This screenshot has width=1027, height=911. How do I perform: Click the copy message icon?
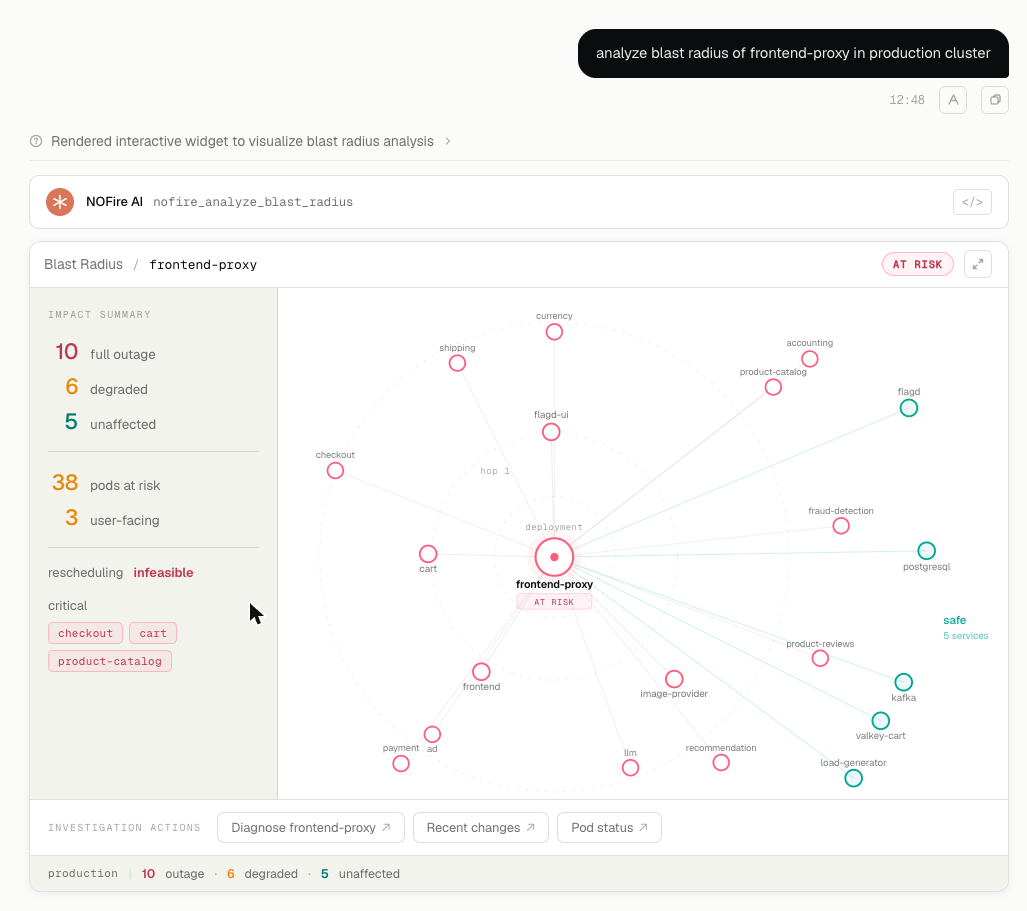[994, 100]
